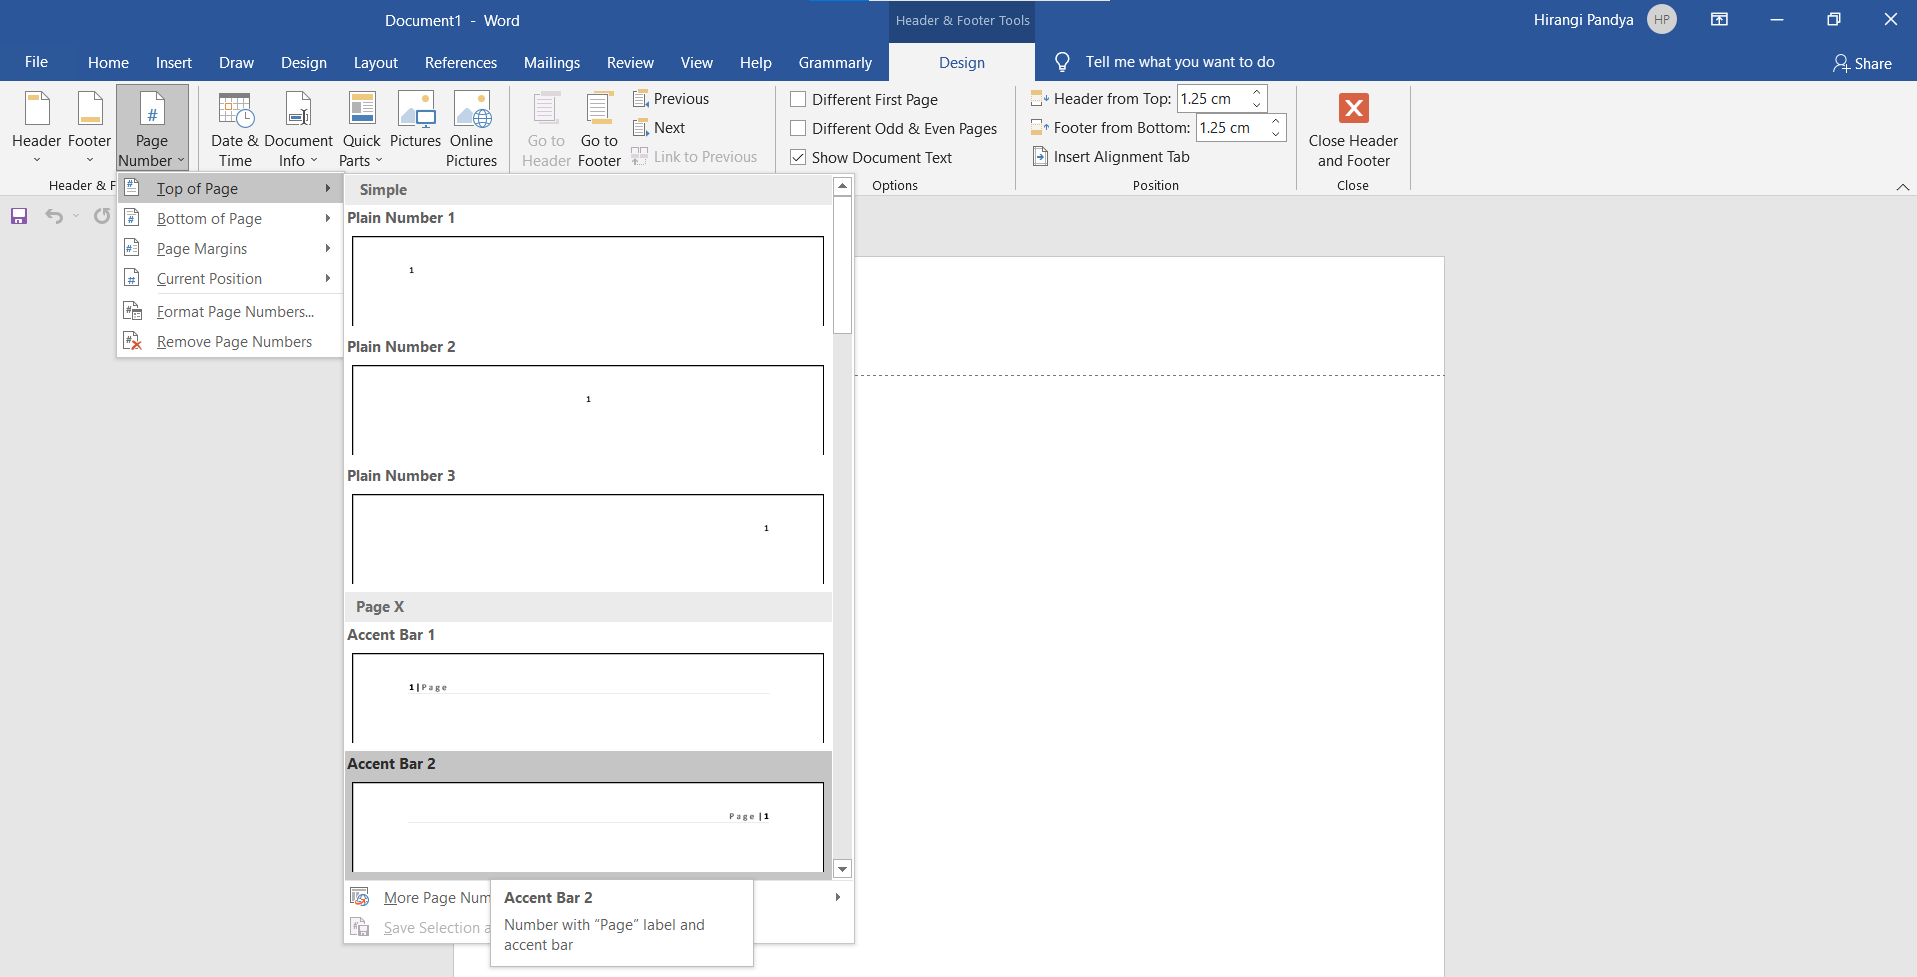The height and width of the screenshot is (977, 1917).
Task: Expand Bottom of Page submenu
Action: (x=230, y=219)
